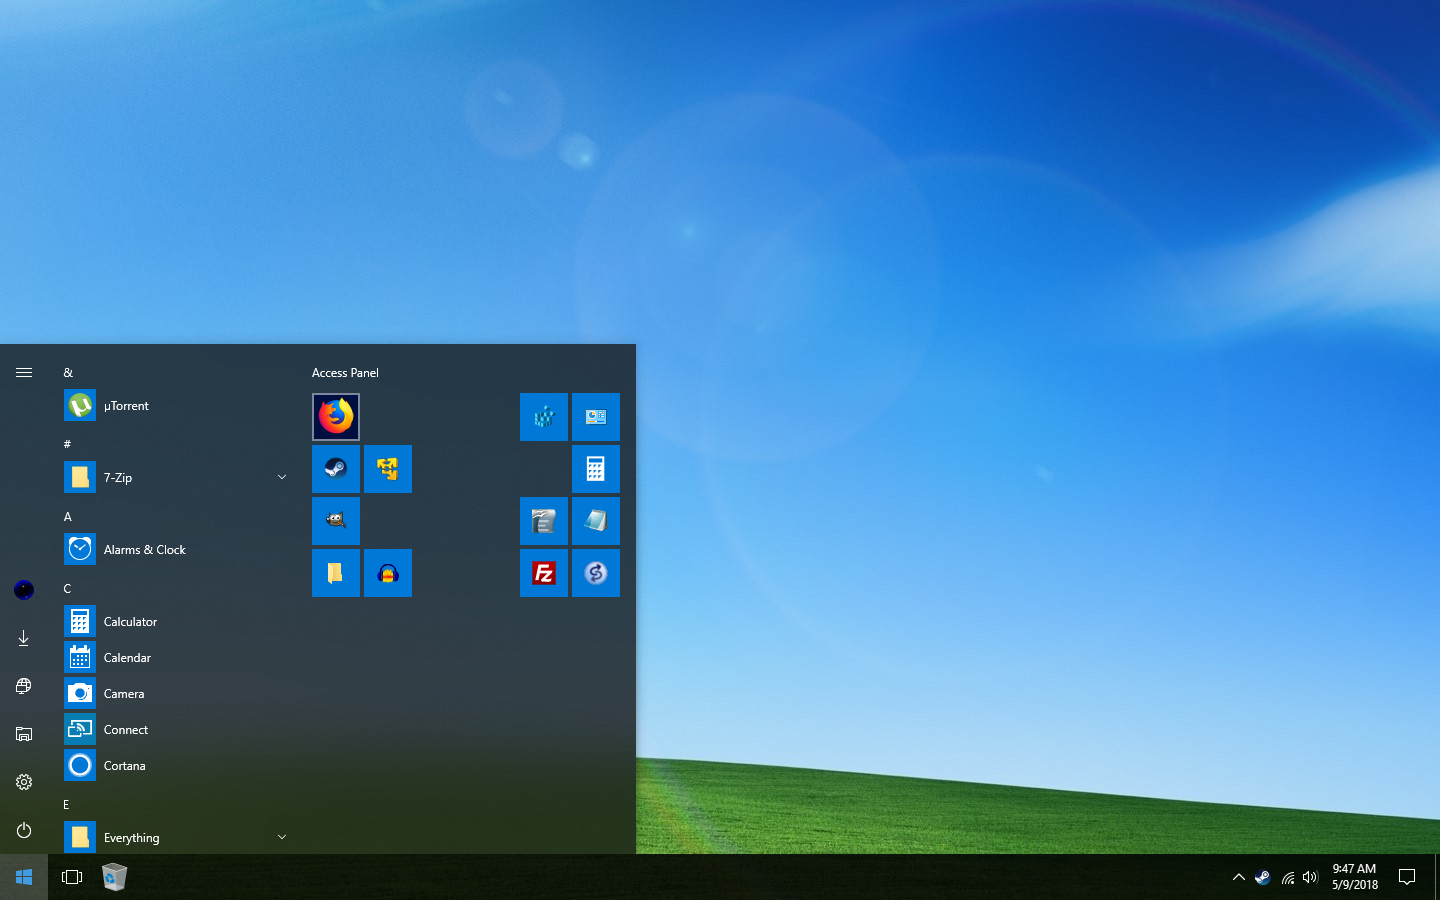Click the 7-Zip folder entry label

[118, 478]
